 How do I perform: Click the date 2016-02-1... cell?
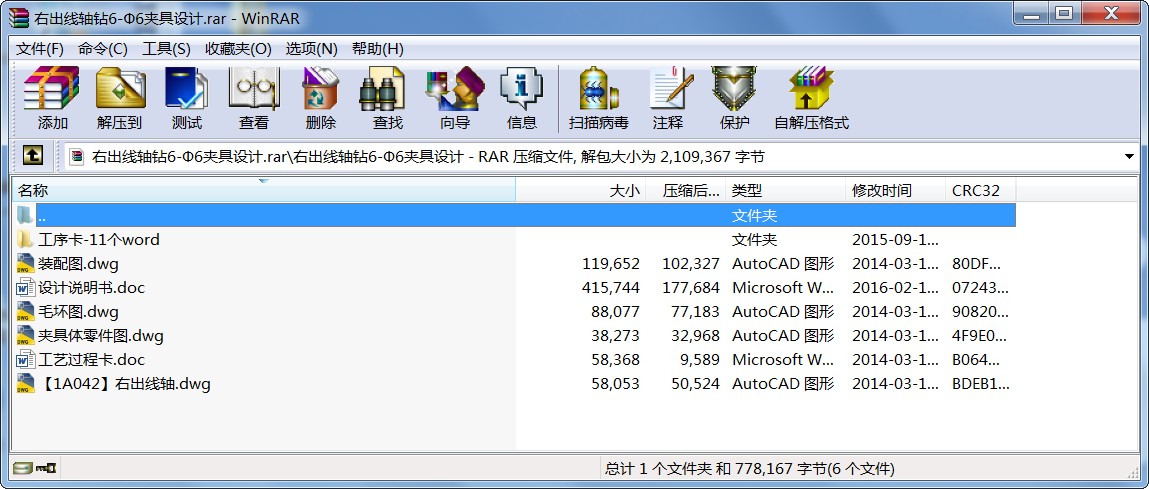(x=895, y=287)
